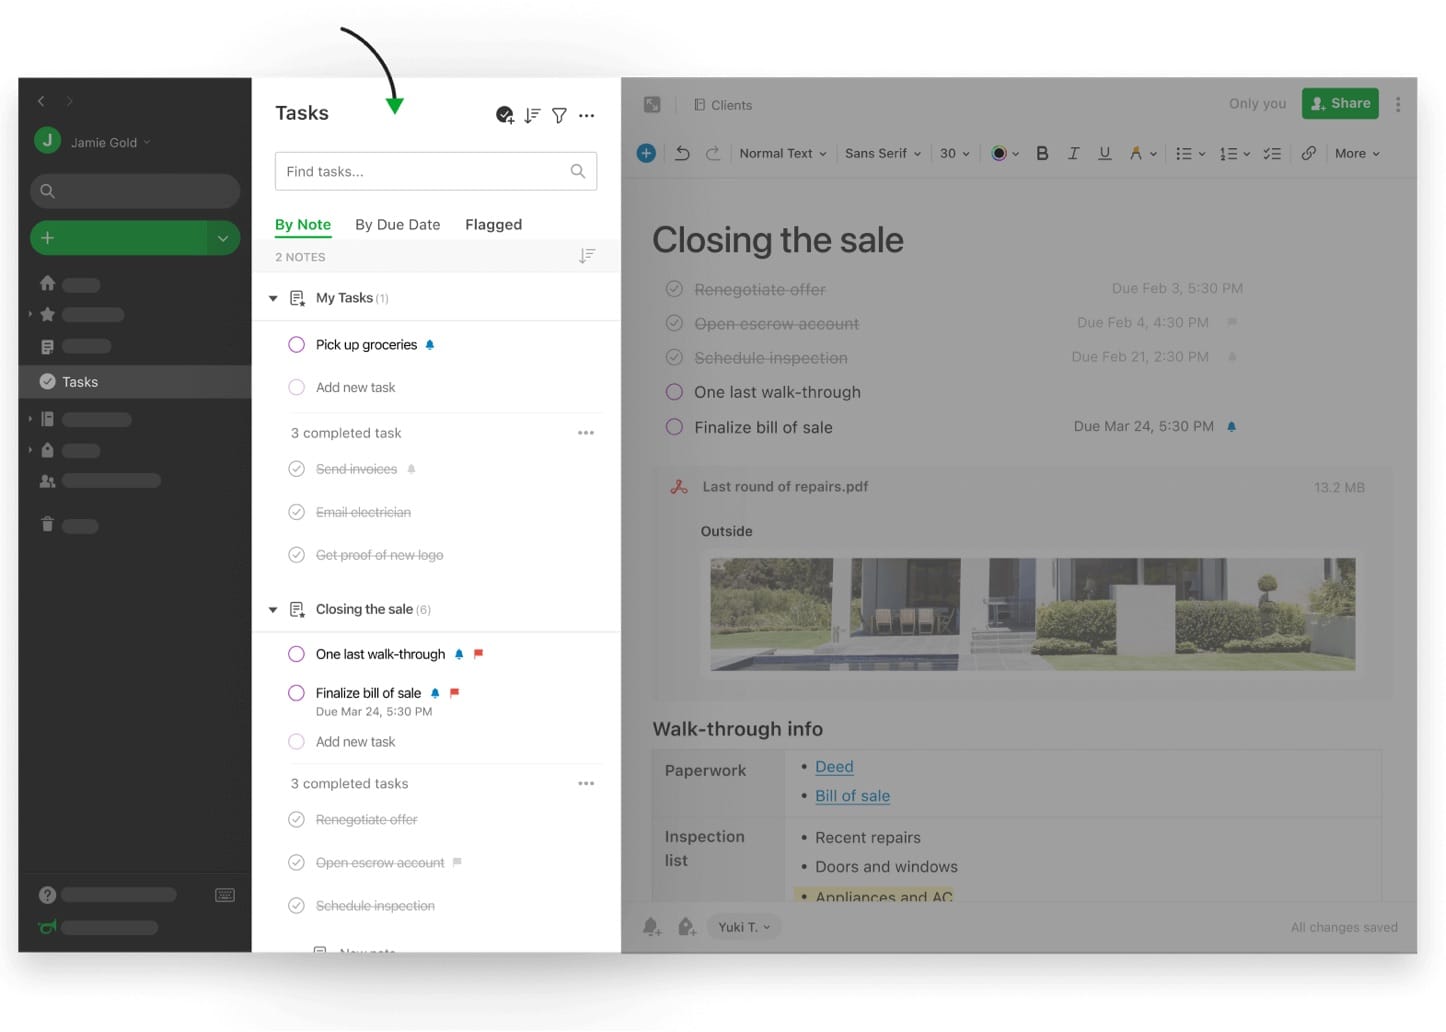Switch to the Flagged tab
1446x1032 pixels.
493,224
